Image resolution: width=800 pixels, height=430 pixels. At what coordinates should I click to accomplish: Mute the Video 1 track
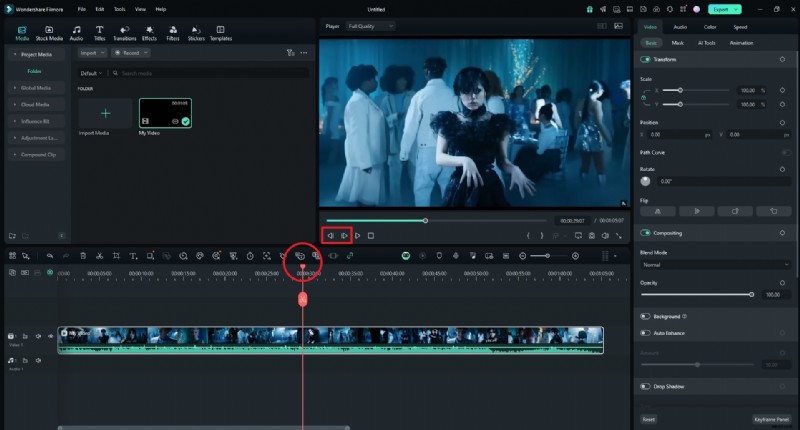(x=38, y=336)
